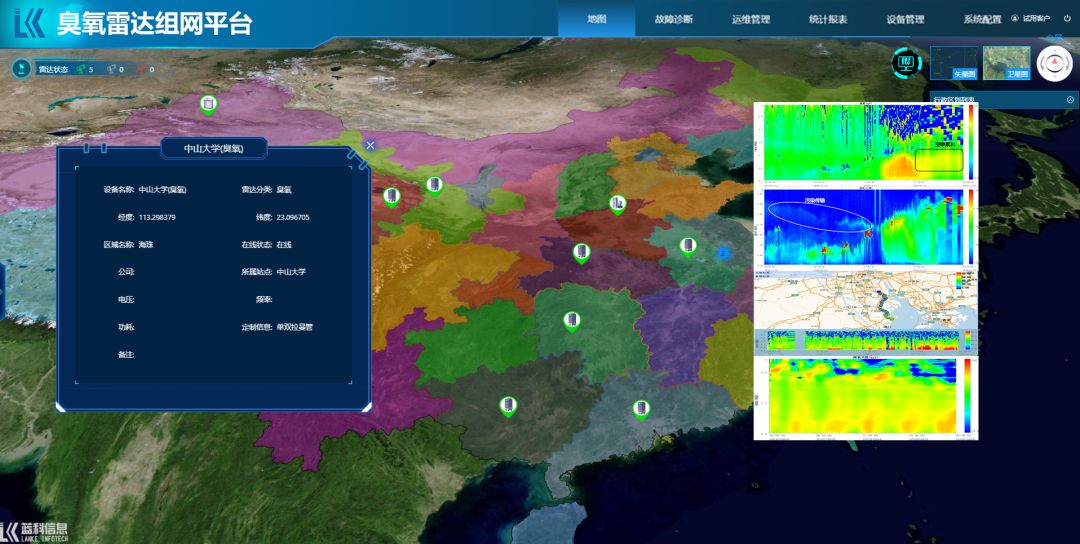Open the top ozone heatmap chart thumbnail
The height and width of the screenshot is (544, 1080).
point(866,143)
